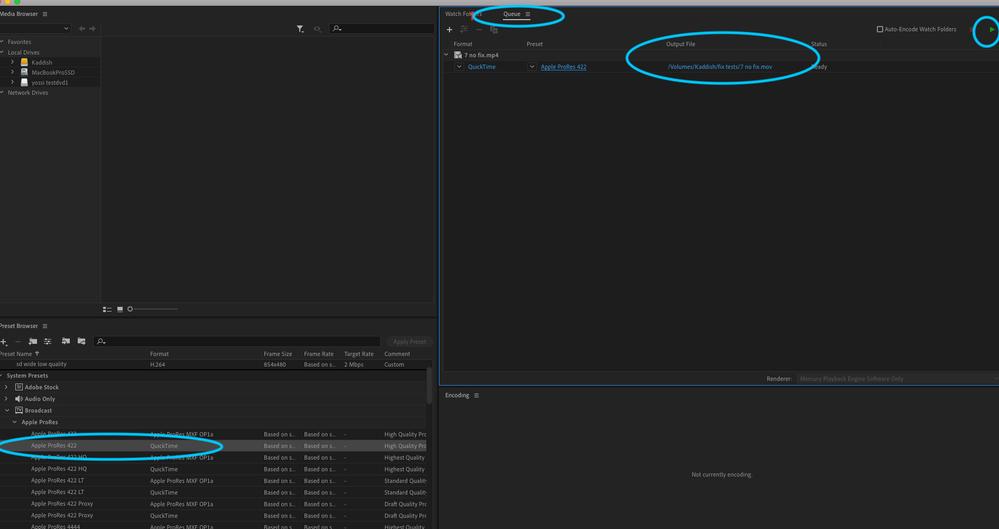The width and height of the screenshot is (999, 529).
Task: Open the QuickTime format link in Queue
Action: tap(482, 67)
